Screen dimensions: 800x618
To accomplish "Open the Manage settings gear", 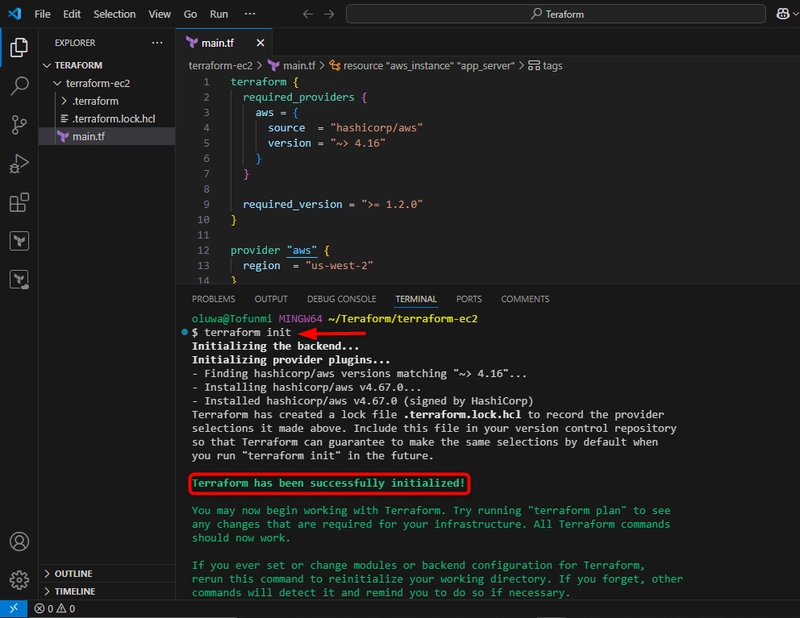I will [19, 580].
